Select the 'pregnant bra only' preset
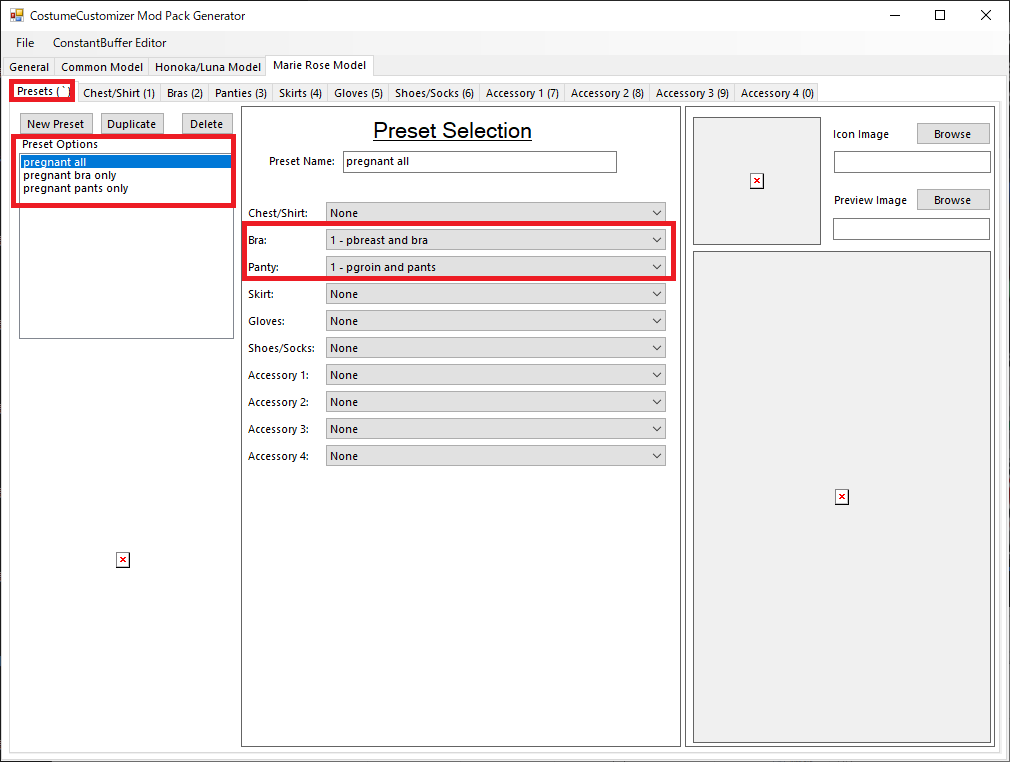Viewport: 1010px width, 762px height. pyautogui.click(x=126, y=175)
